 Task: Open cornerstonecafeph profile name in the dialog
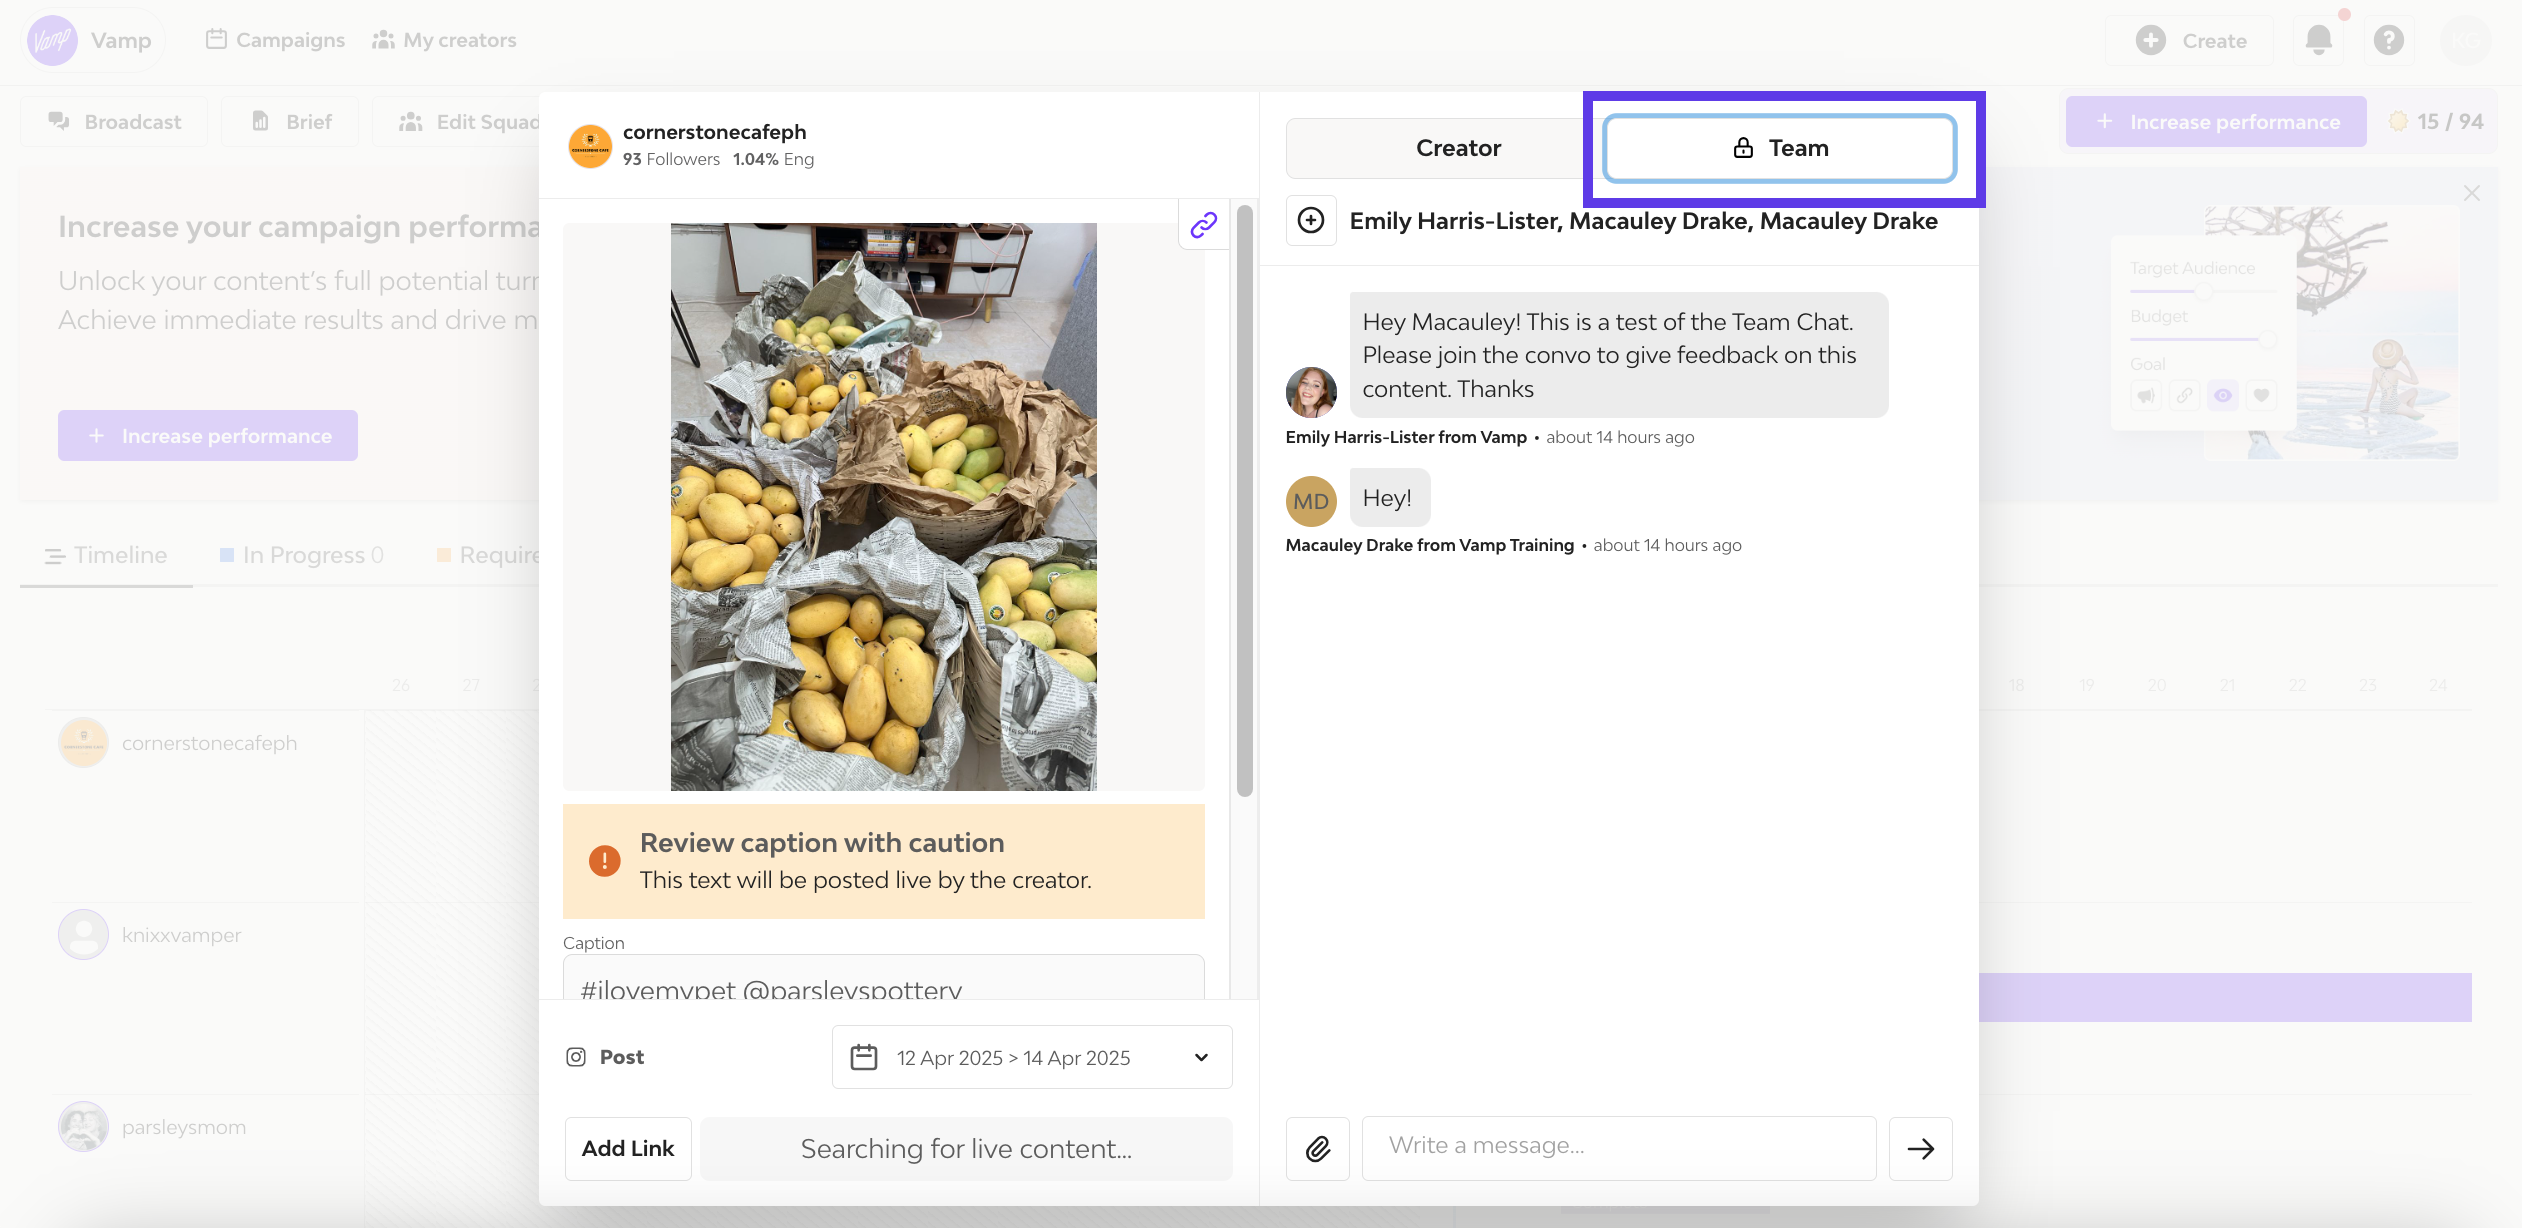[x=714, y=132]
